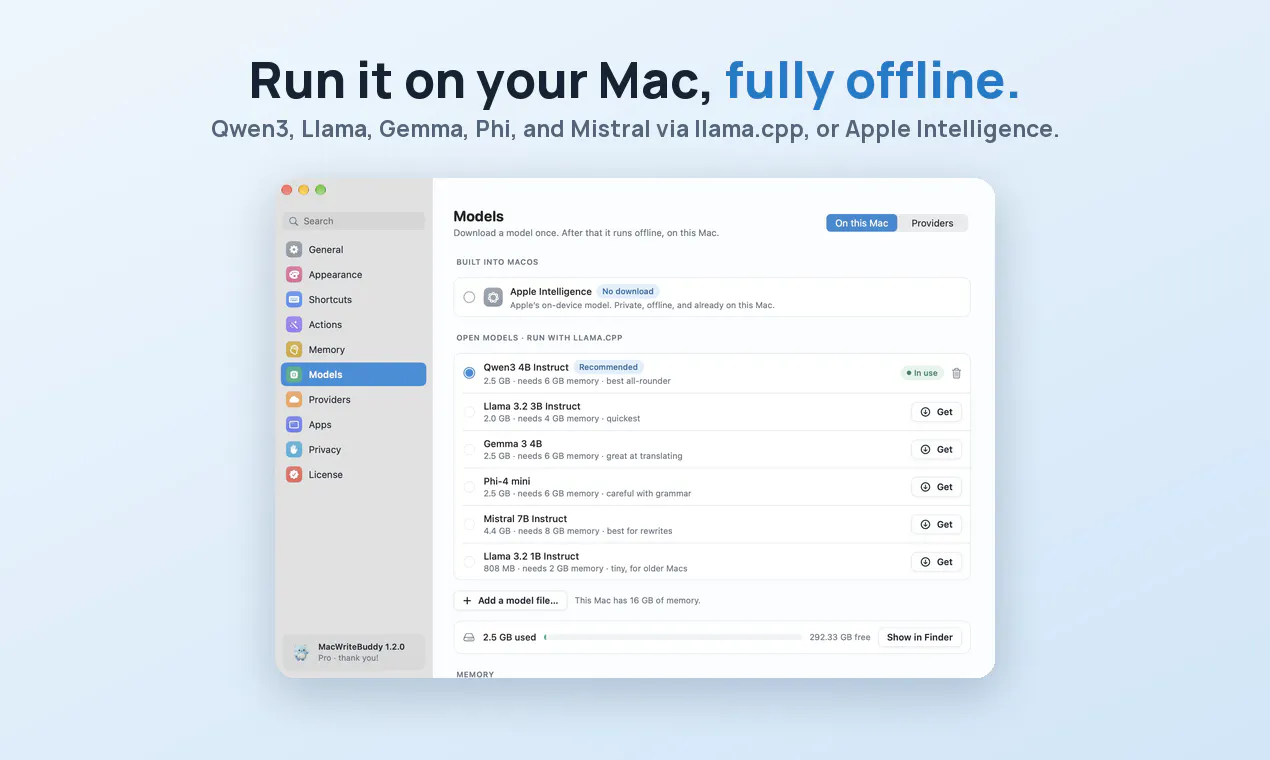Image resolution: width=1270 pixels, height=760 pixels.
Task: Click the General gear icon in sidebar
Action: [x=294, y=250]
